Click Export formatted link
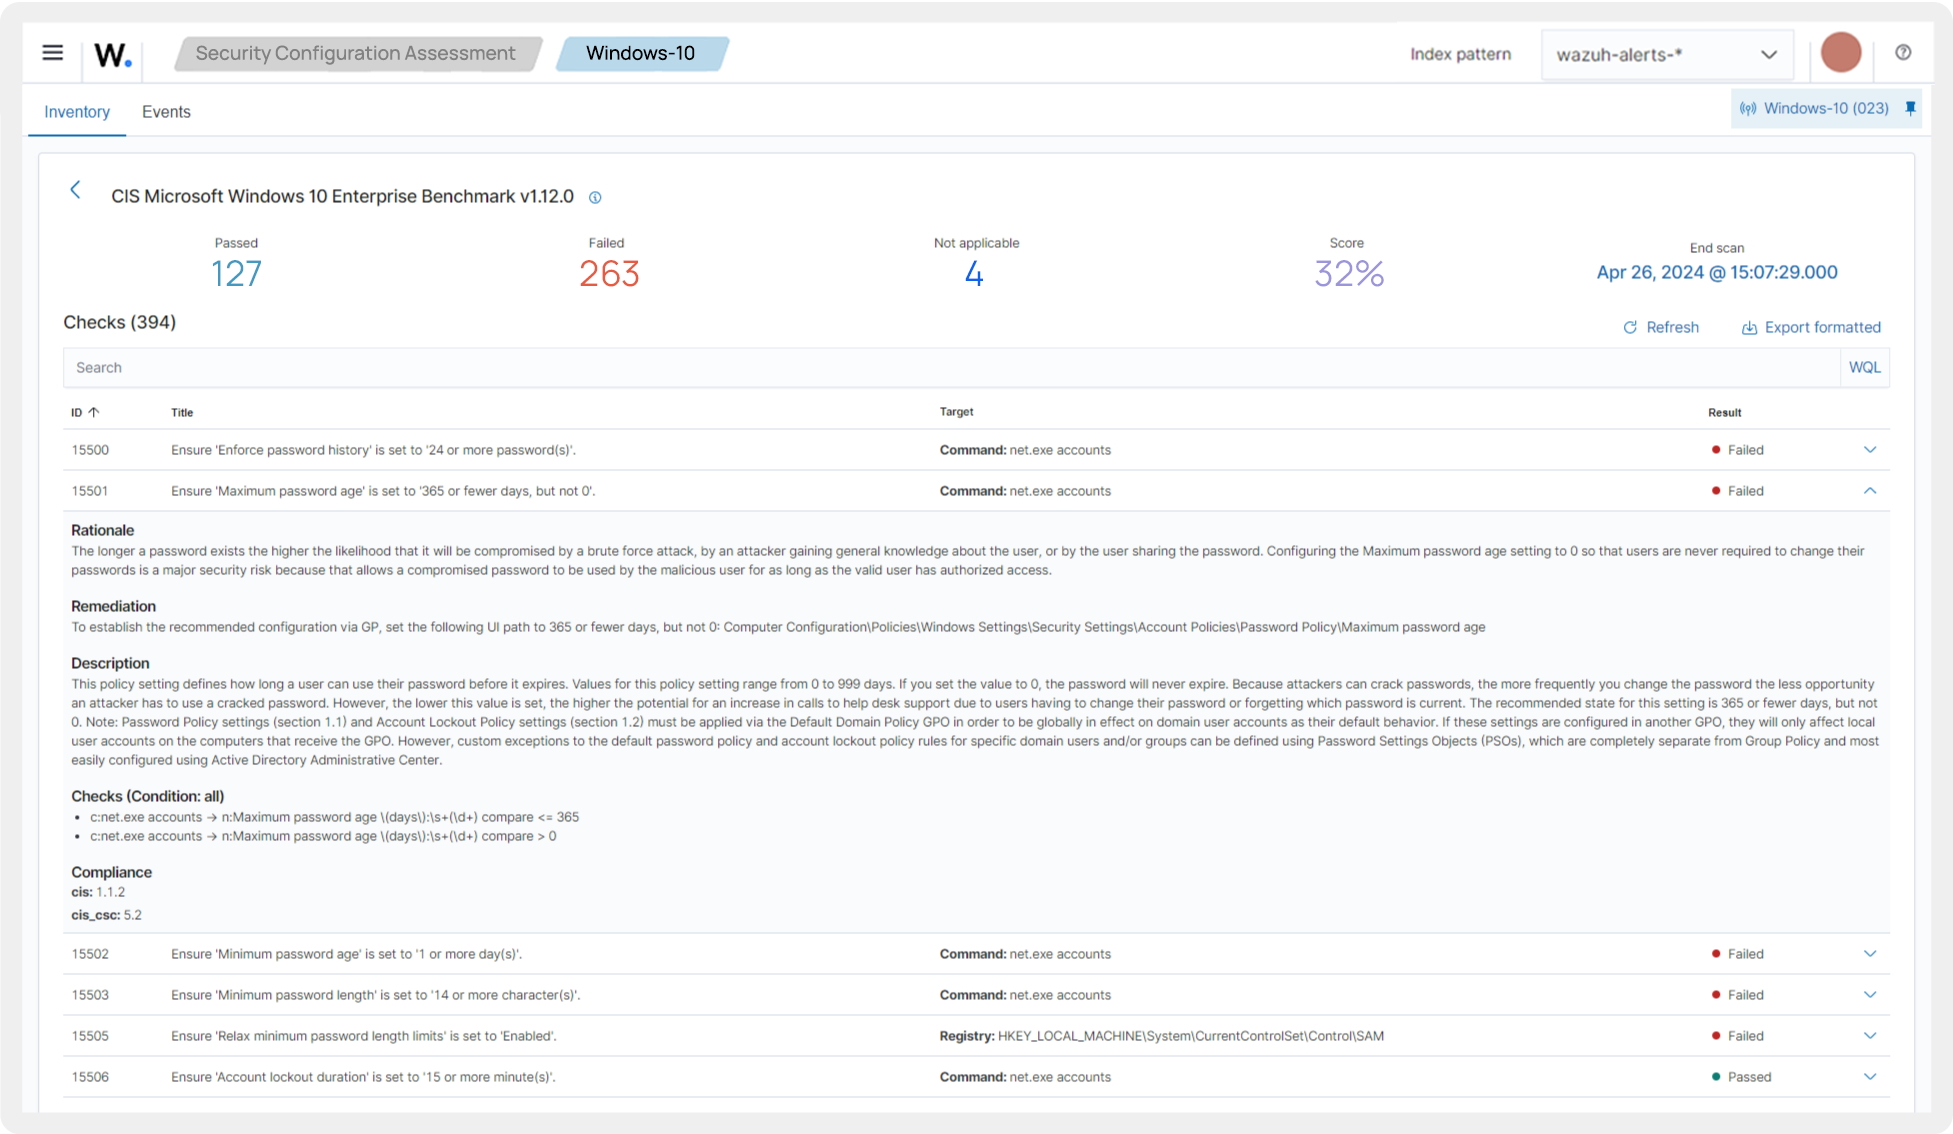The image size is (1953, 1134). (1811, 327)
